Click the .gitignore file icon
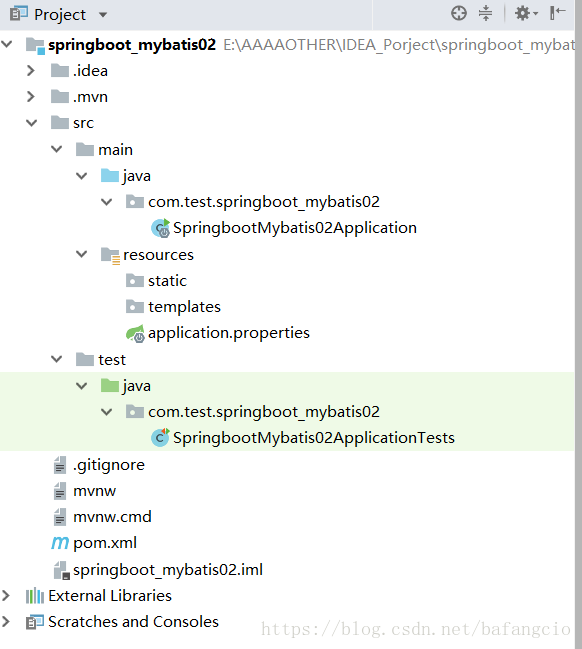The height and width of the screenshot is (649, 582). 60,465
